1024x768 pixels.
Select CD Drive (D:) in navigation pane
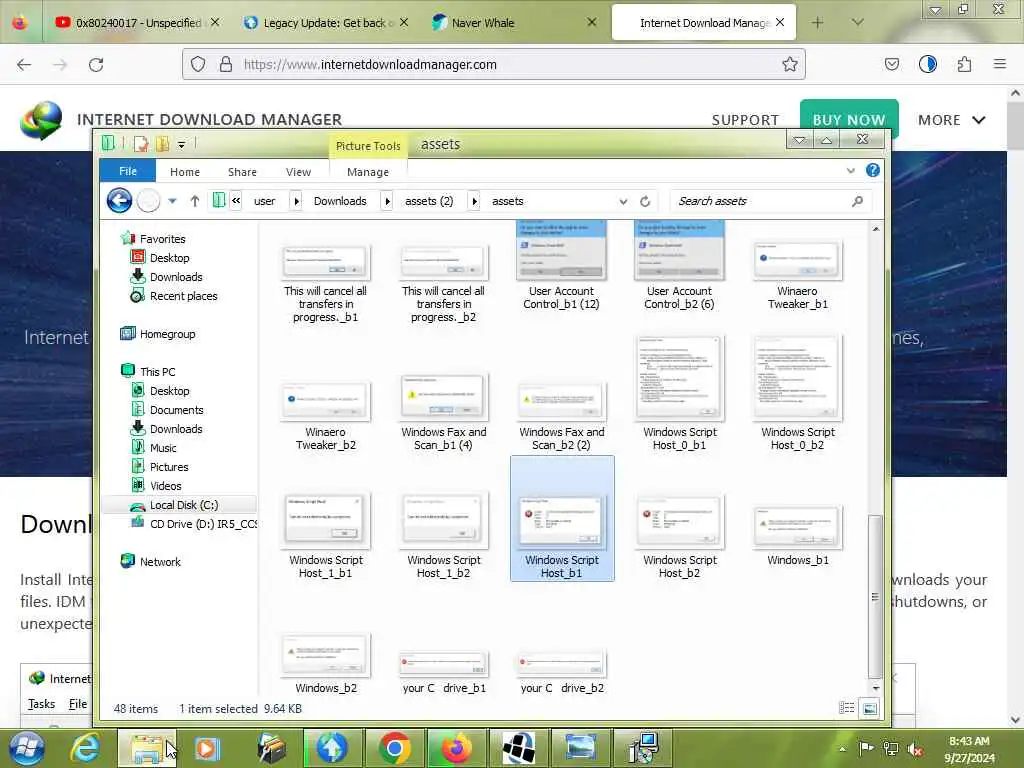[195, 524]
